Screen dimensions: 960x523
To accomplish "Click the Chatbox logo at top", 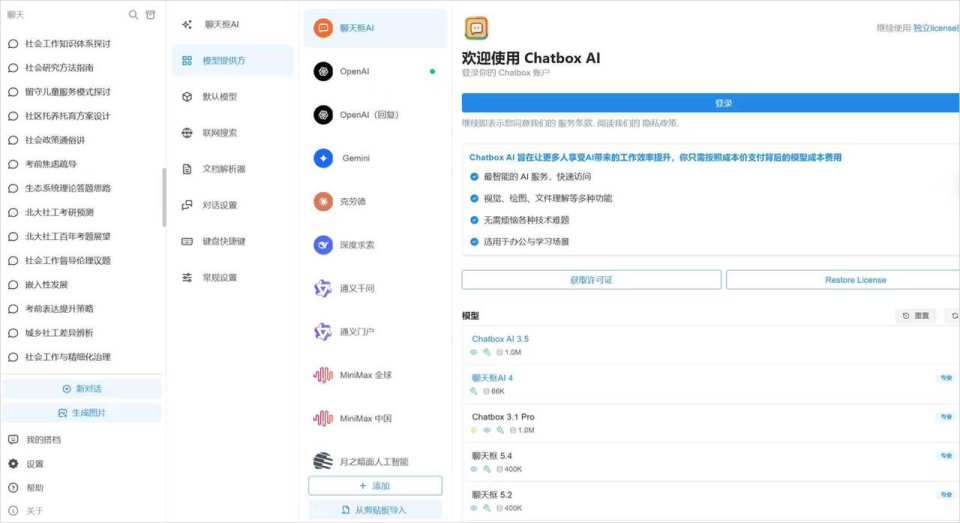I will [476, 28].
